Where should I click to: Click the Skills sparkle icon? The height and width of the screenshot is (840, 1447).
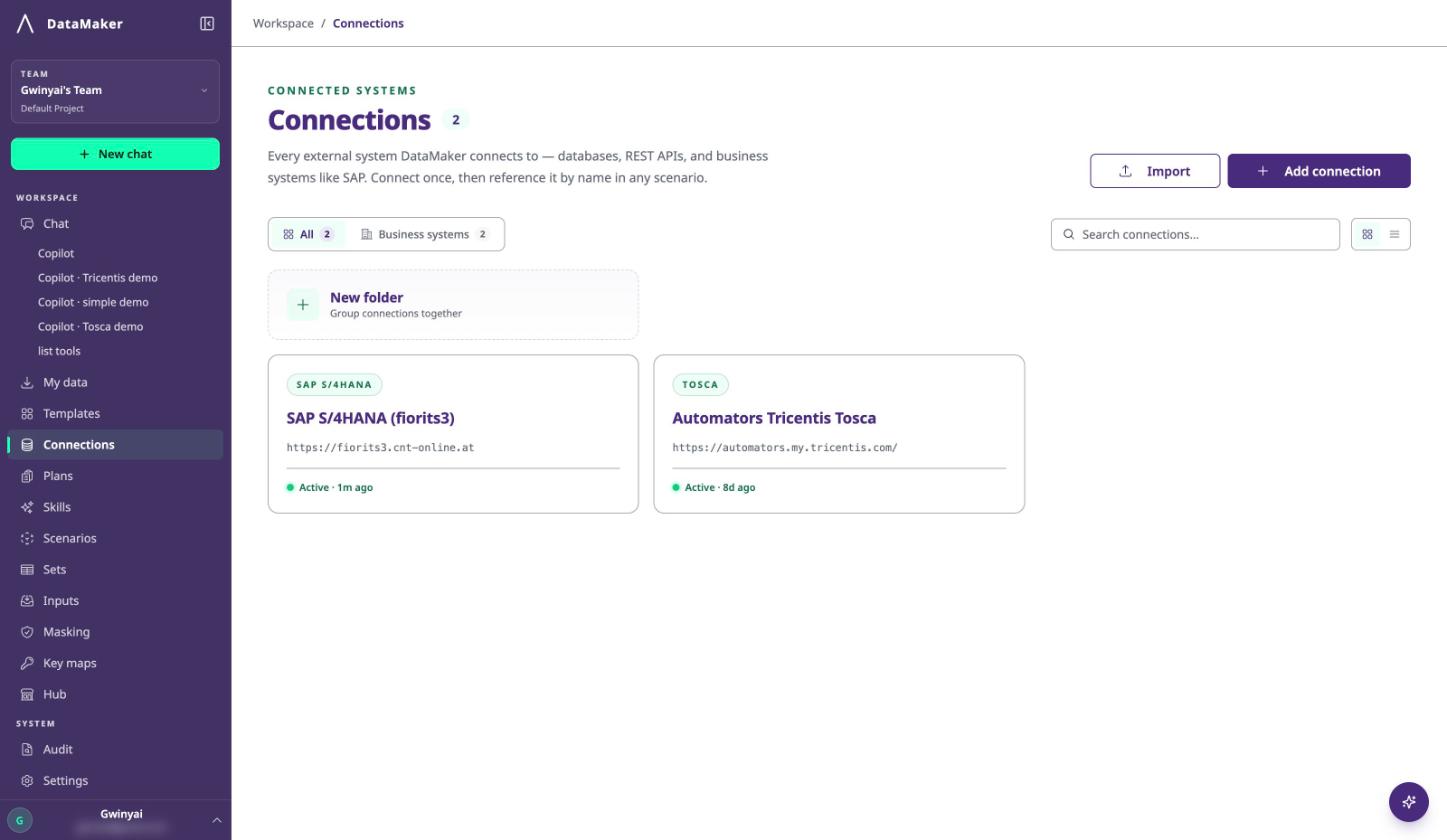click(27, 507)
